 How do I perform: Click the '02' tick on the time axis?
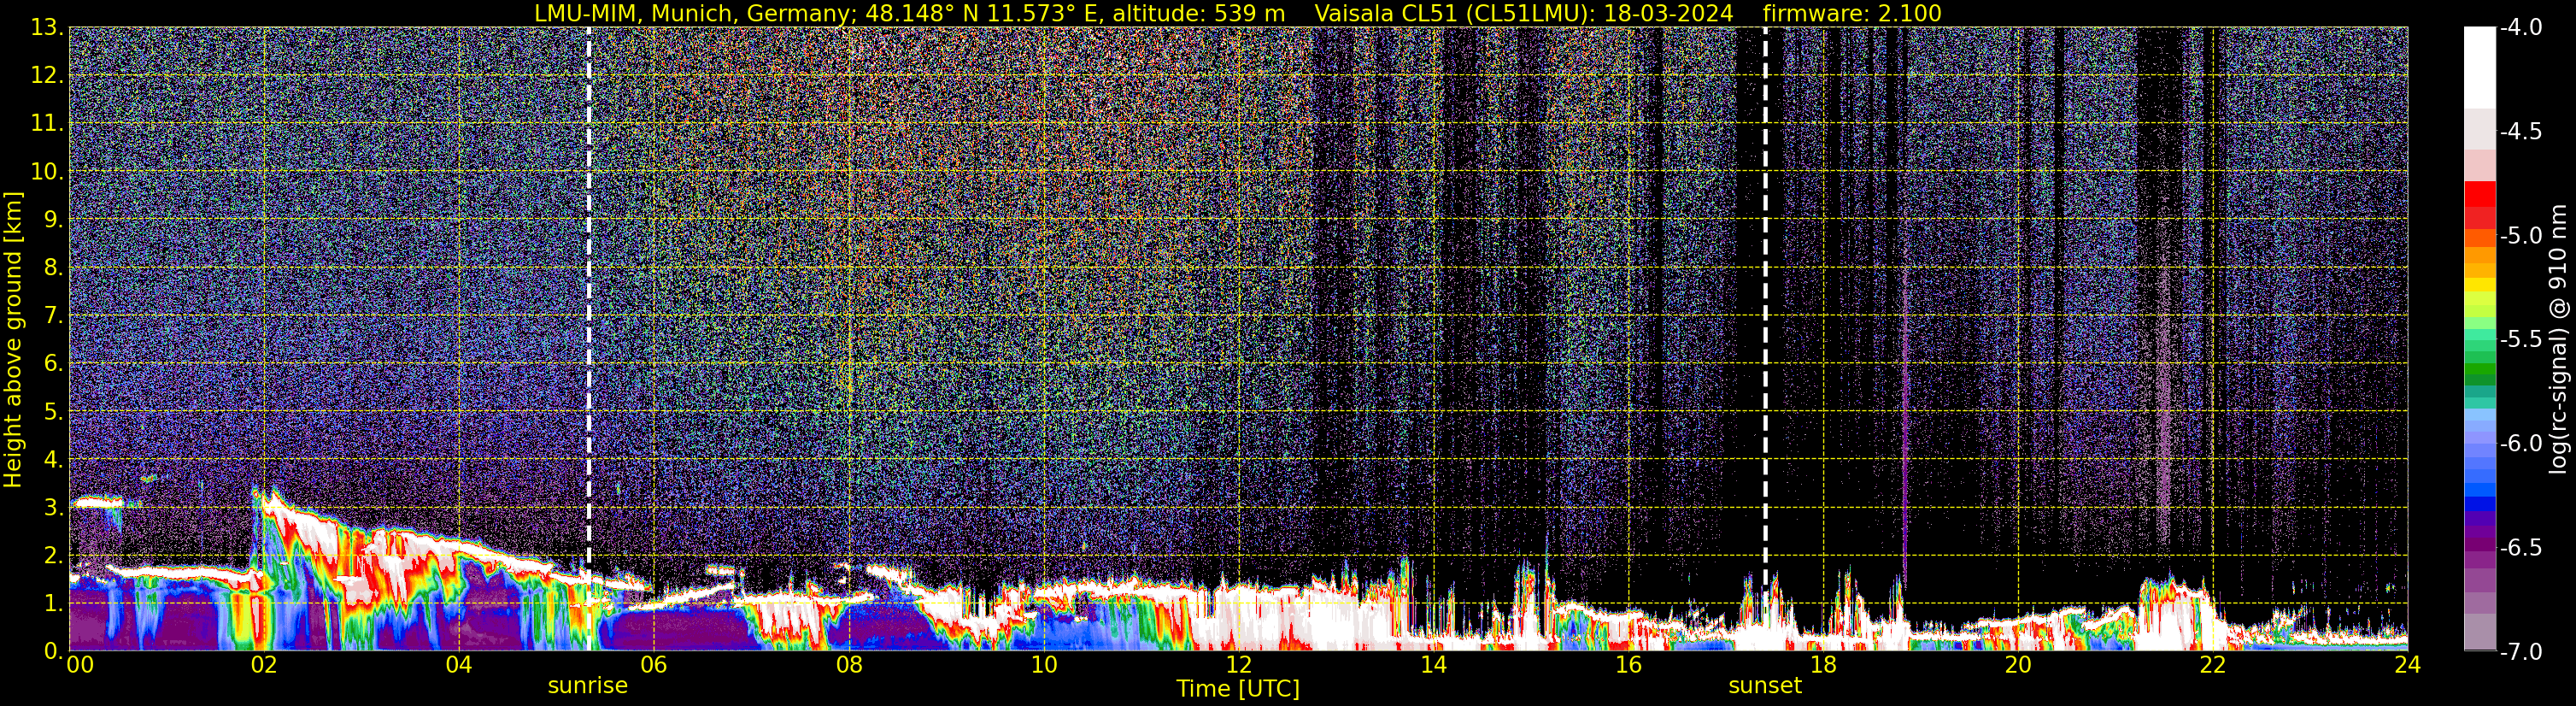[264, 665]
